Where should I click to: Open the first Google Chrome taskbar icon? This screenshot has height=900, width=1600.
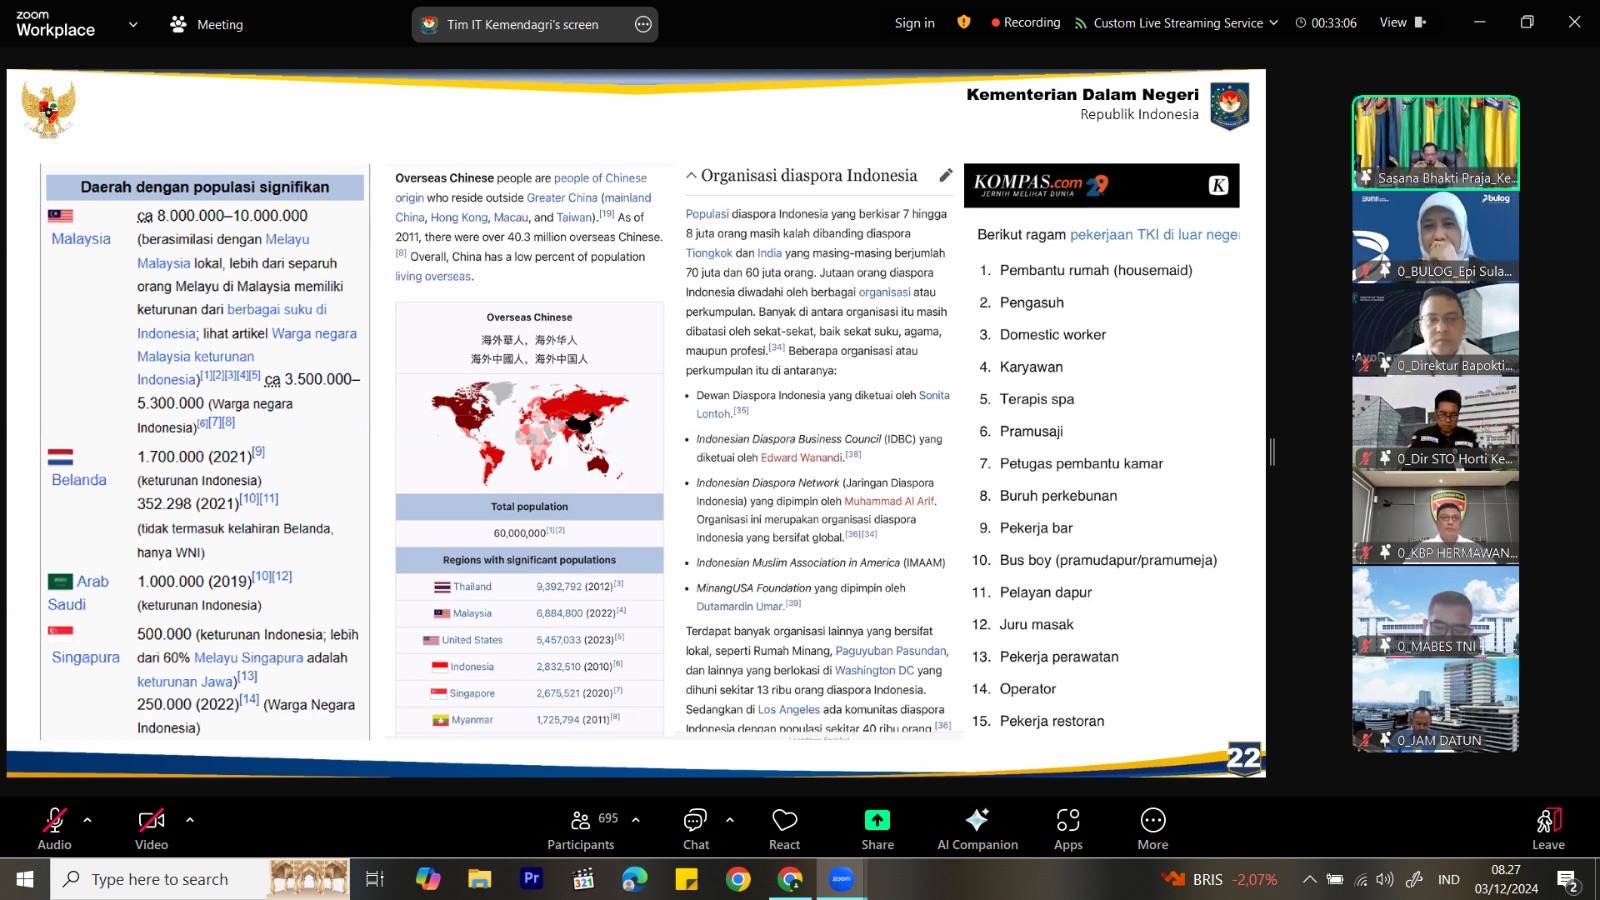tap(738, 879)
